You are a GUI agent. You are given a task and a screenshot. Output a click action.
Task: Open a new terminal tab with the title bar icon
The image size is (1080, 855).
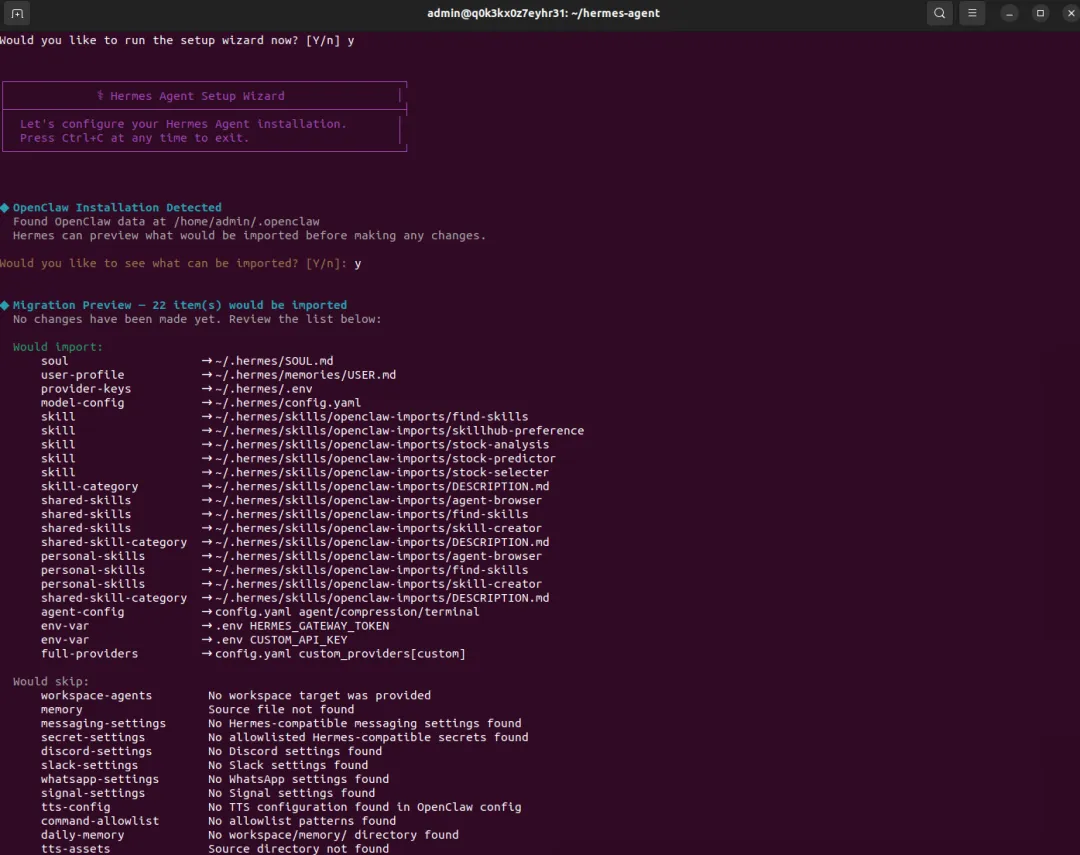click(17, 13)
